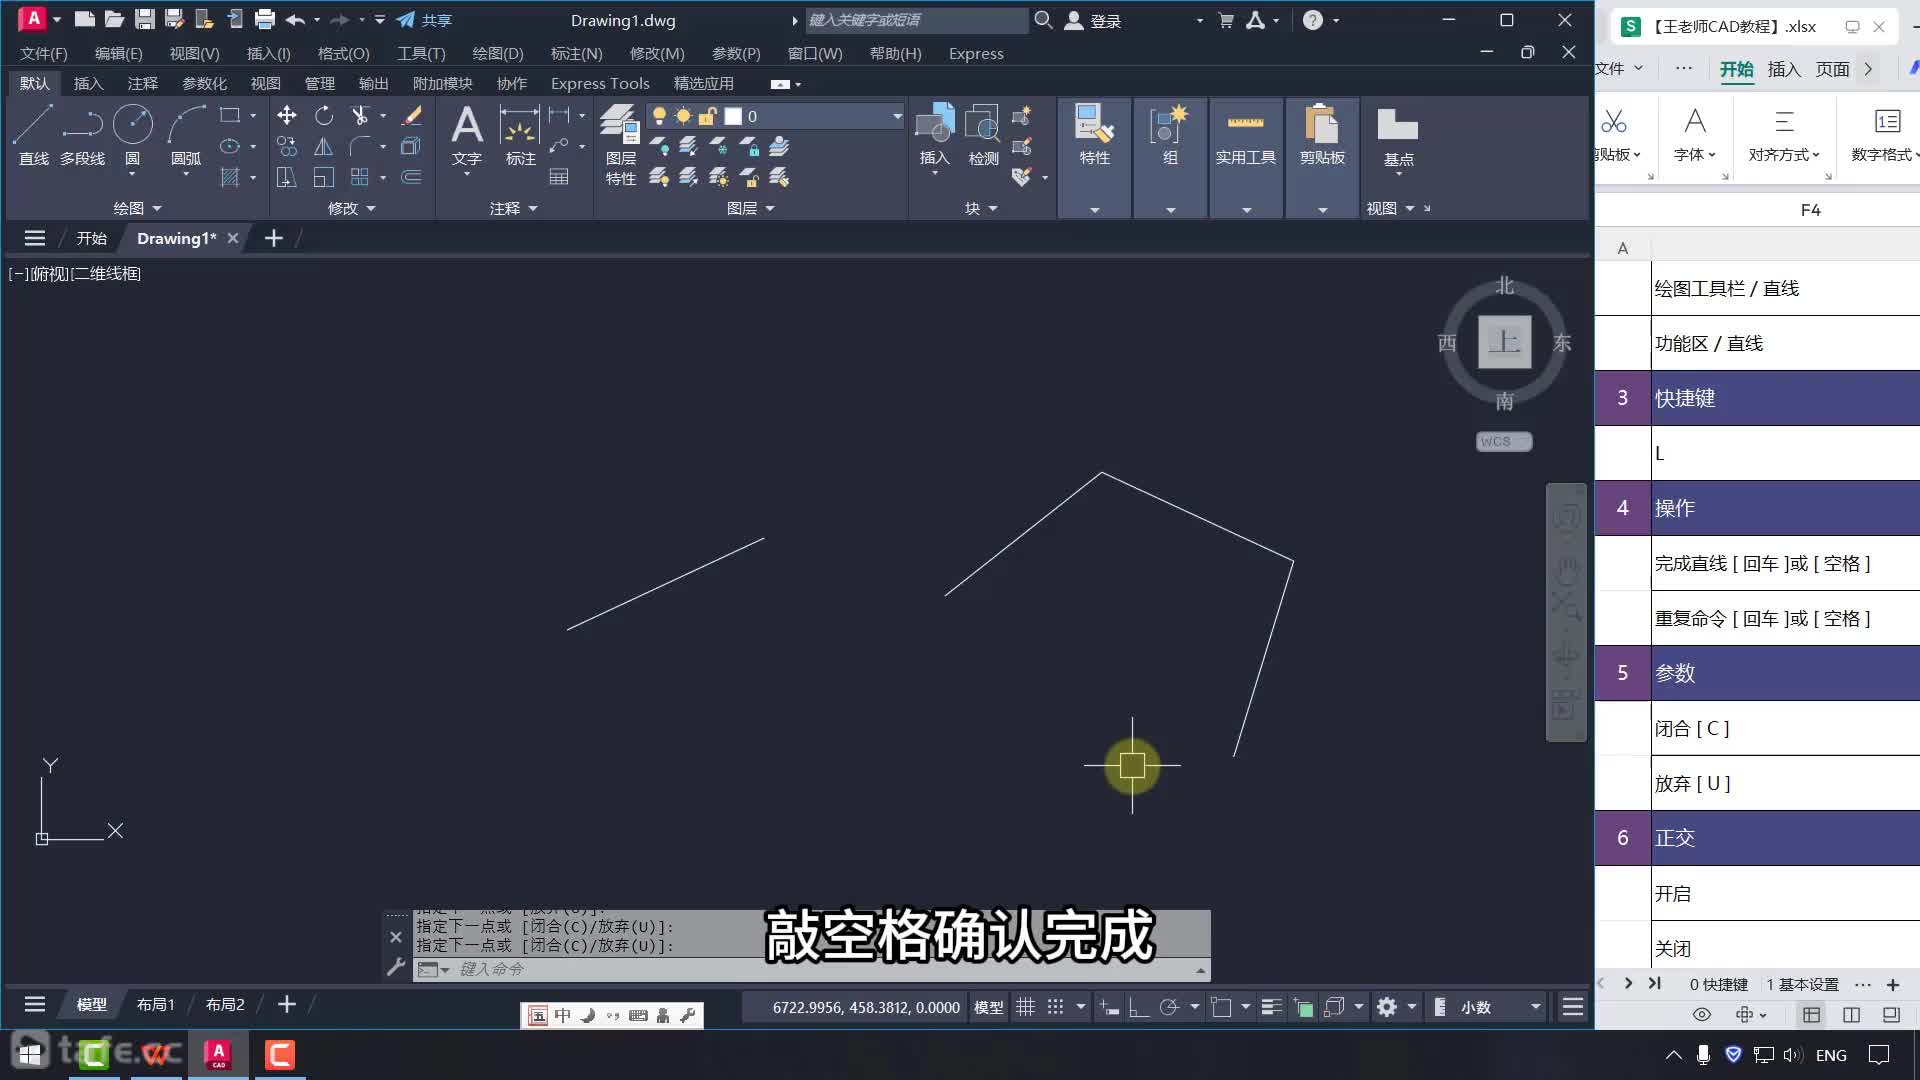
Task: Toggle object snap in status bar
Action: [1221, 1007]
